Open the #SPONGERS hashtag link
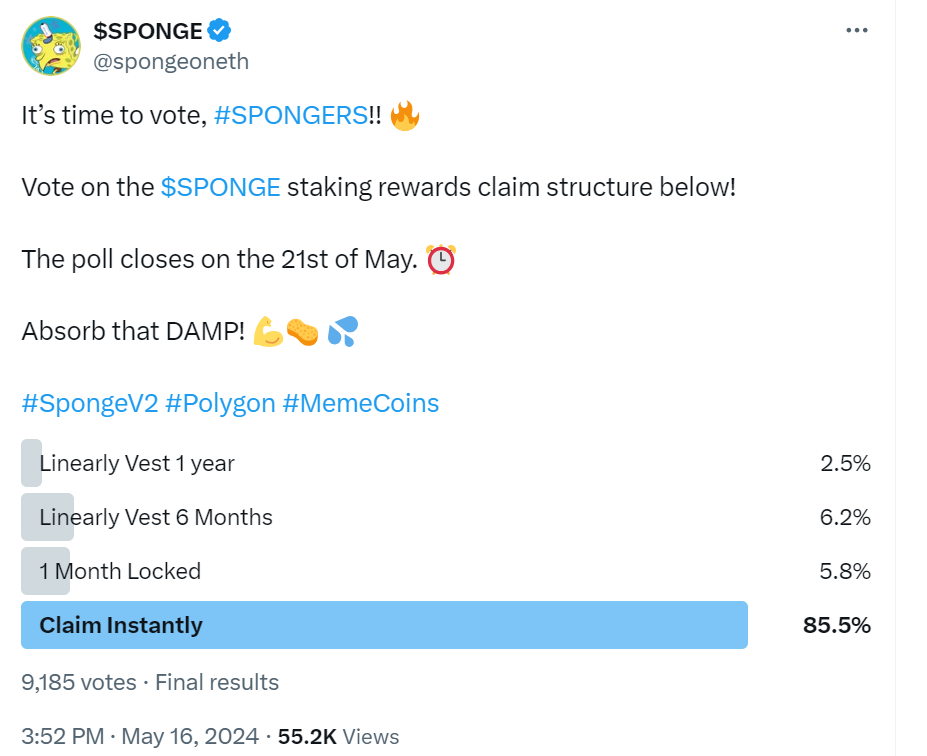The width and height of the screenshot is (927, 756). click(291, 115)
